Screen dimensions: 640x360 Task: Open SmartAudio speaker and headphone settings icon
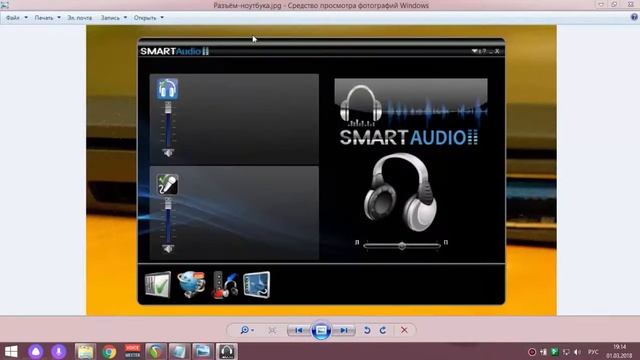point(225,284)
